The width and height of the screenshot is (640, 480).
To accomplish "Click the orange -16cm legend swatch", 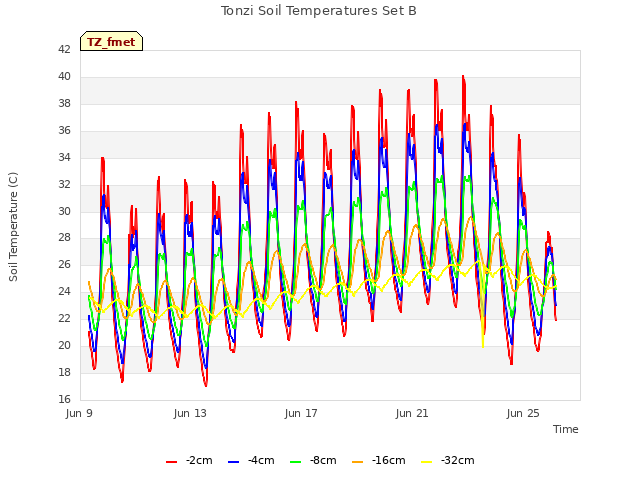I will 358,462.
